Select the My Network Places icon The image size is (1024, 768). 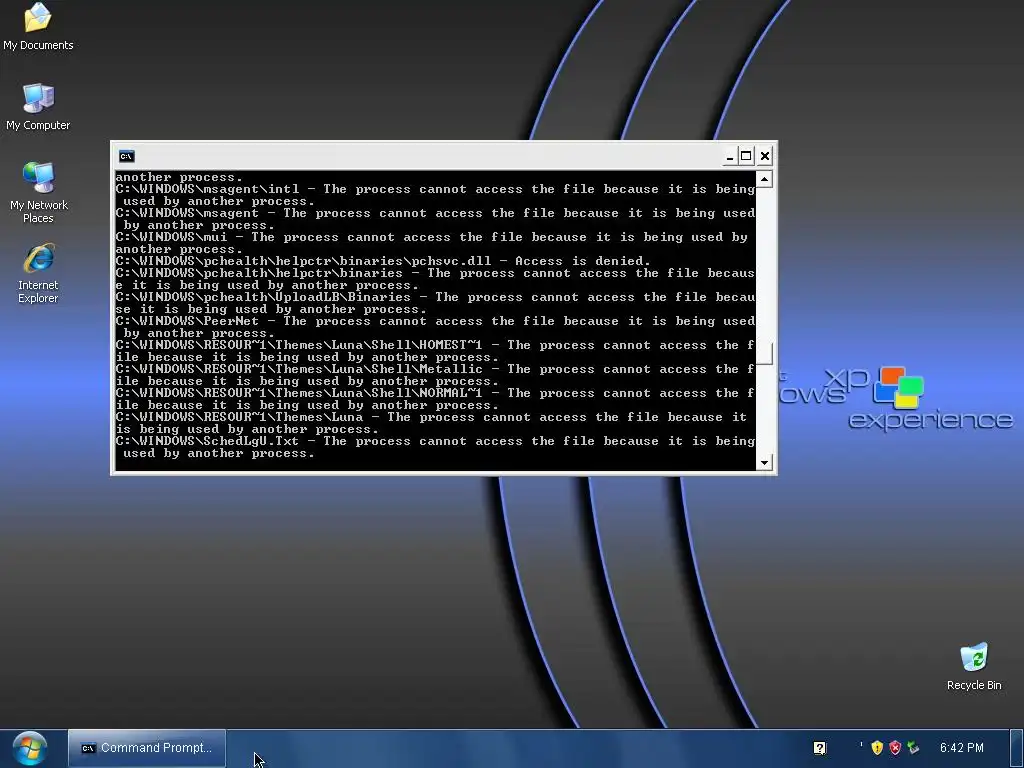coord(39,193)
